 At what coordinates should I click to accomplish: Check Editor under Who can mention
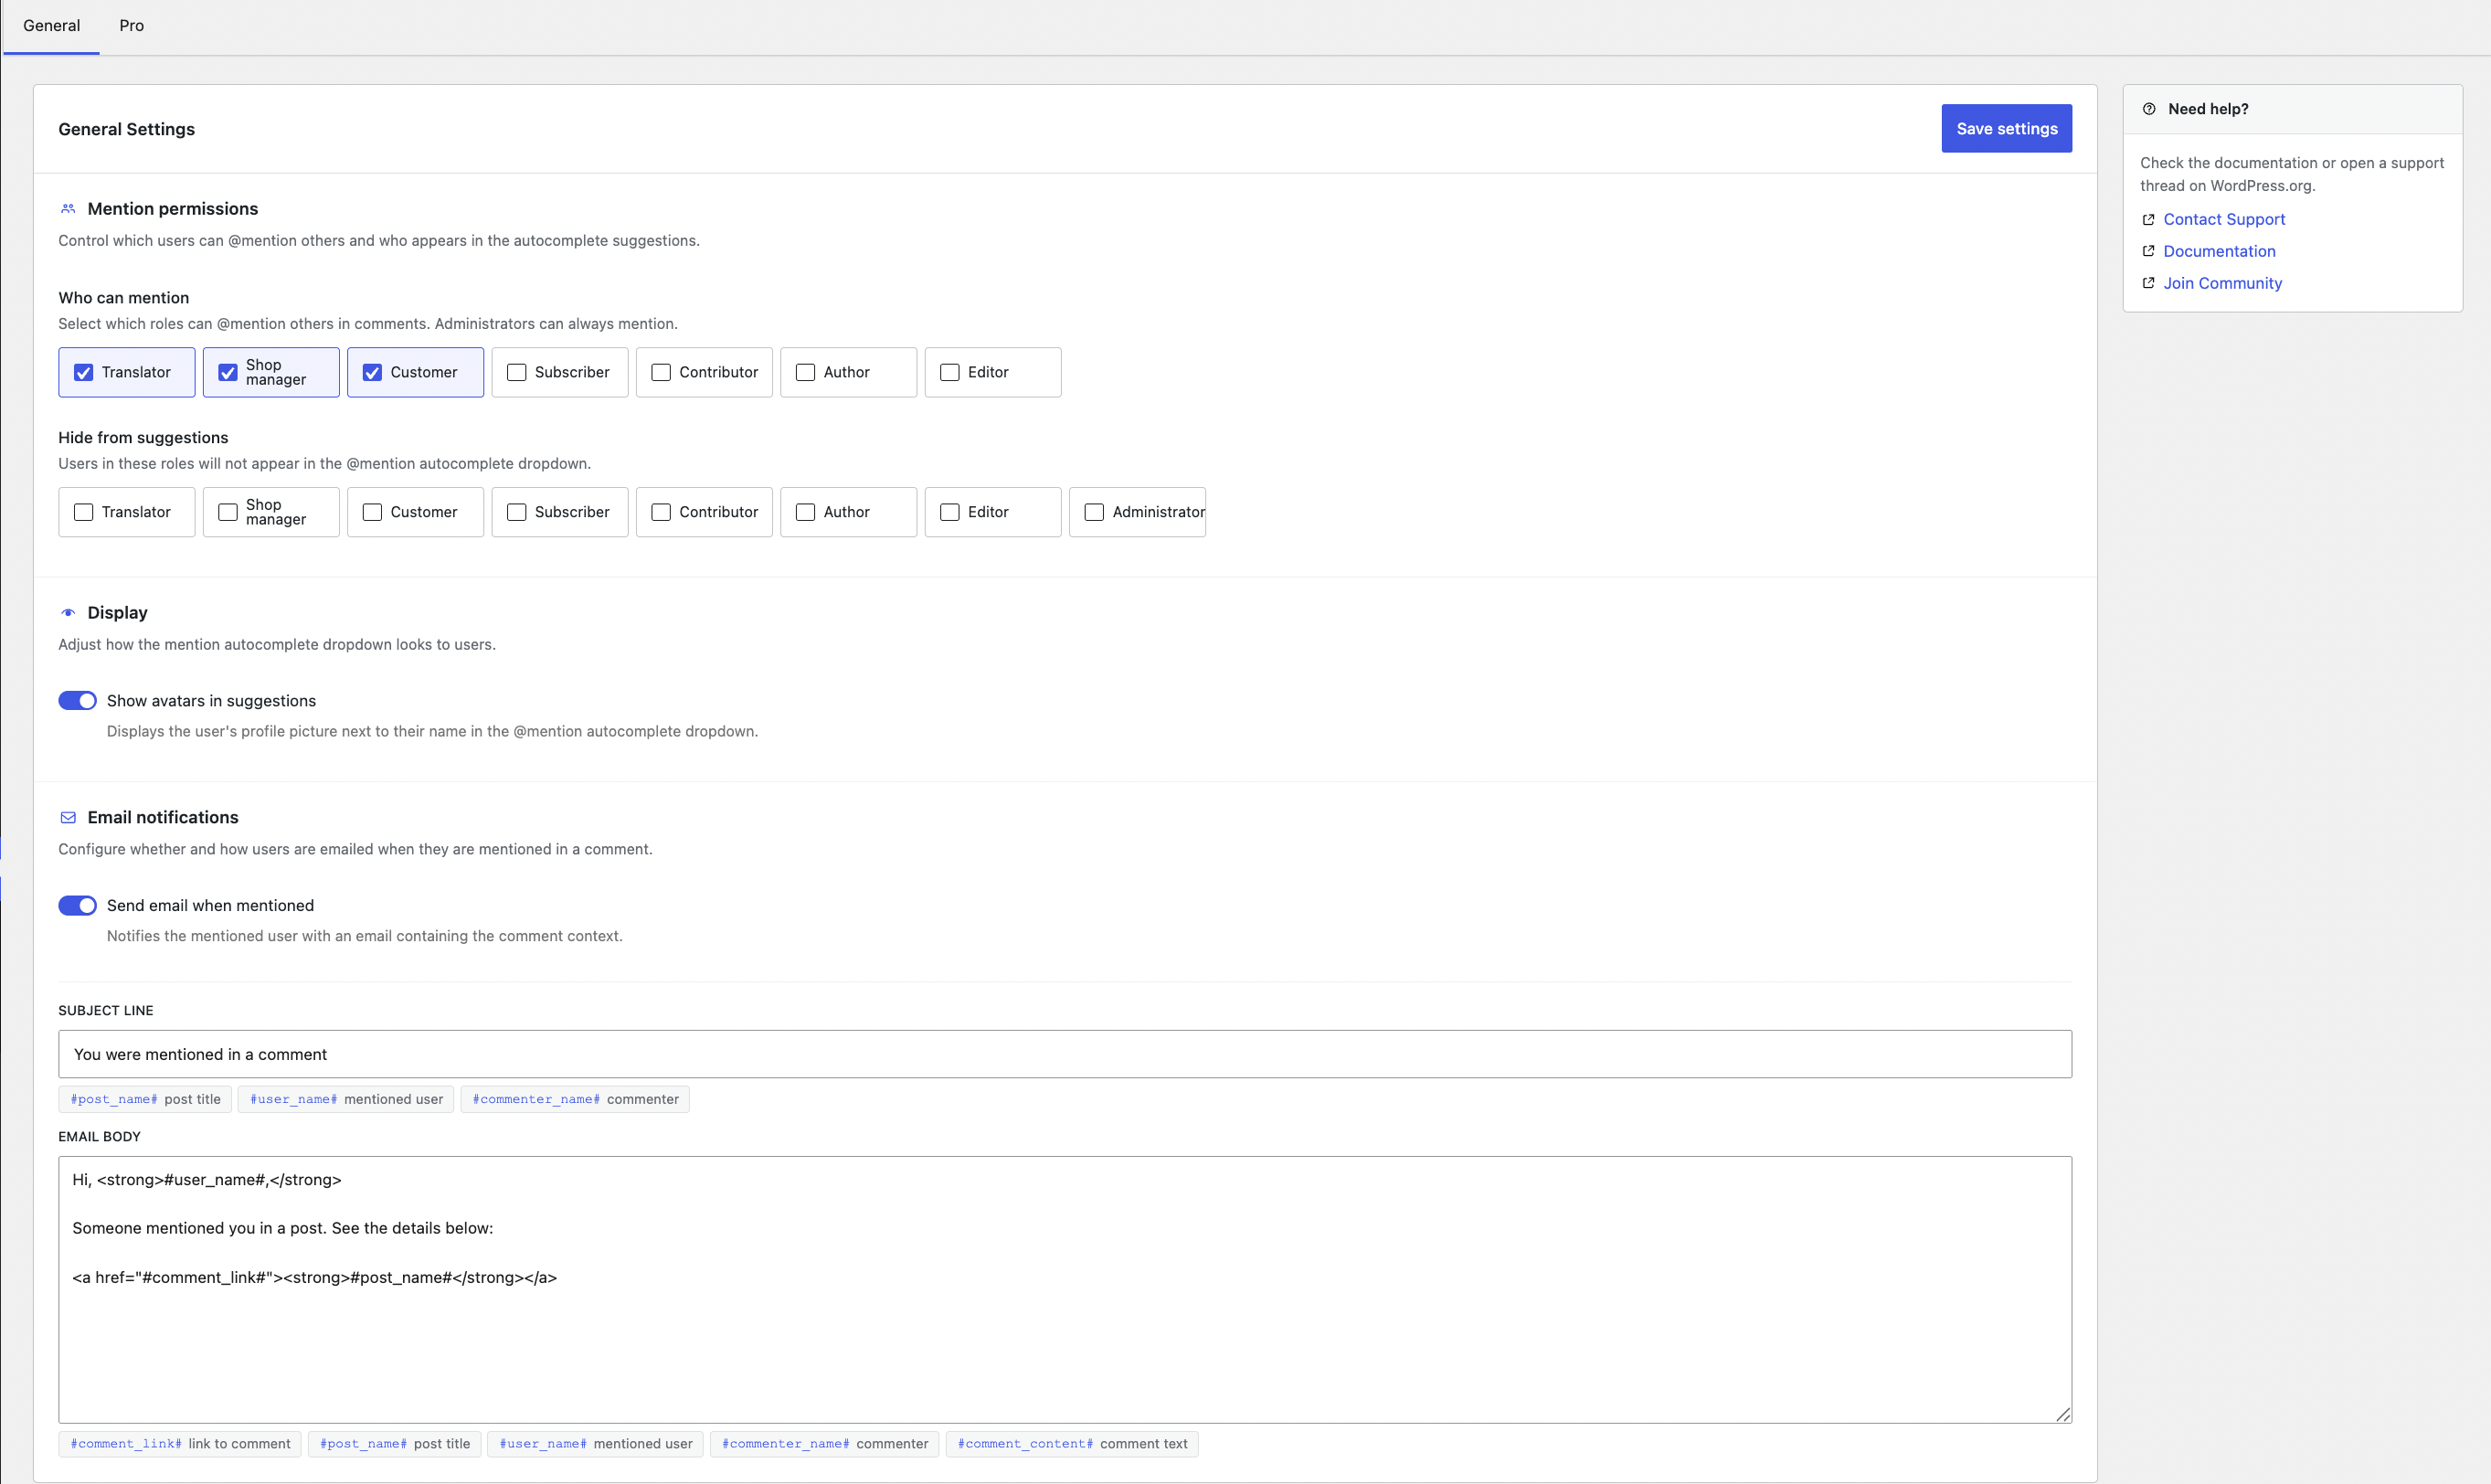tap(950, 373)
